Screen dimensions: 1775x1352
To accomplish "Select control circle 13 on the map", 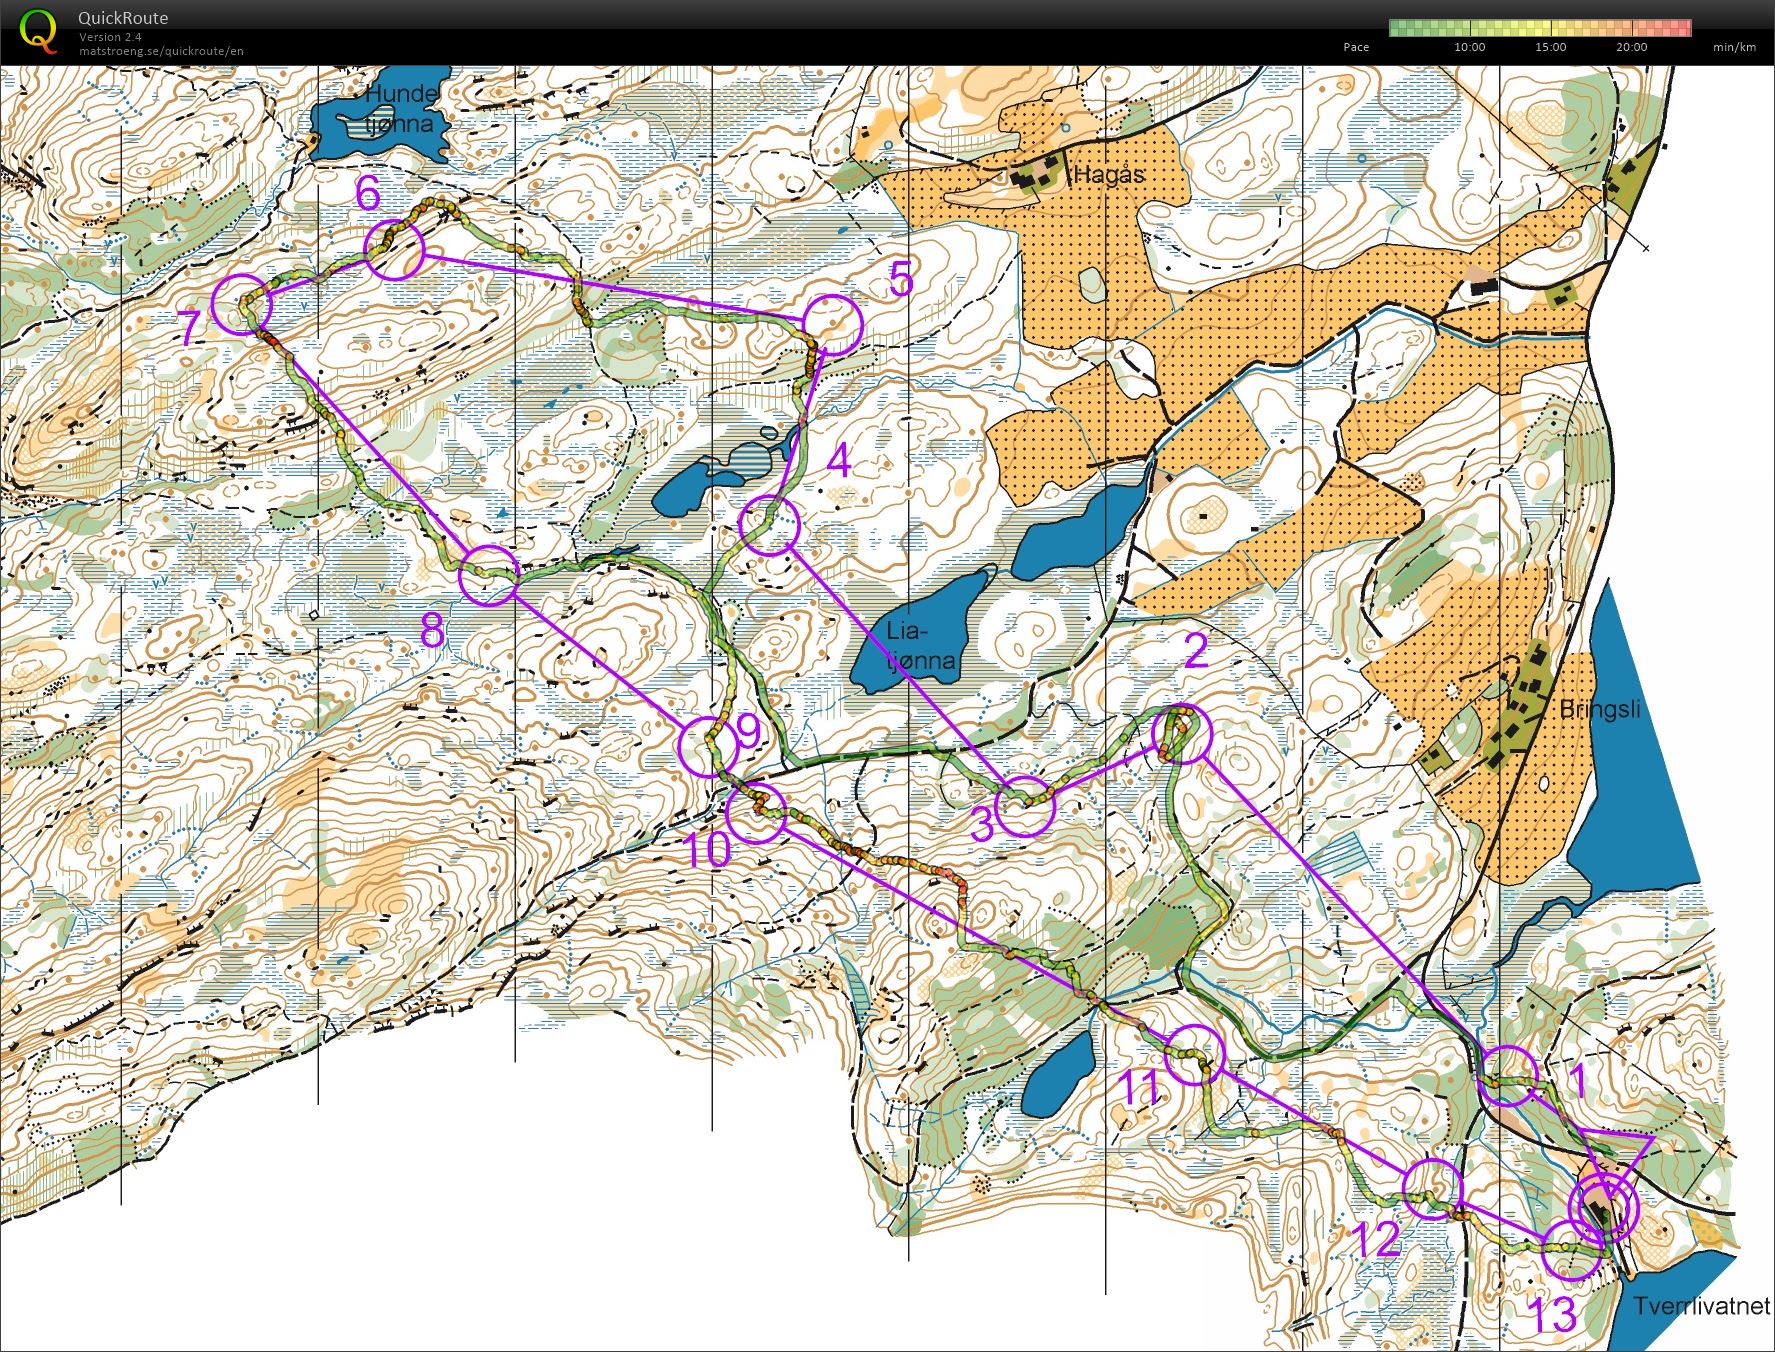I will [x=1572, y=1250].
